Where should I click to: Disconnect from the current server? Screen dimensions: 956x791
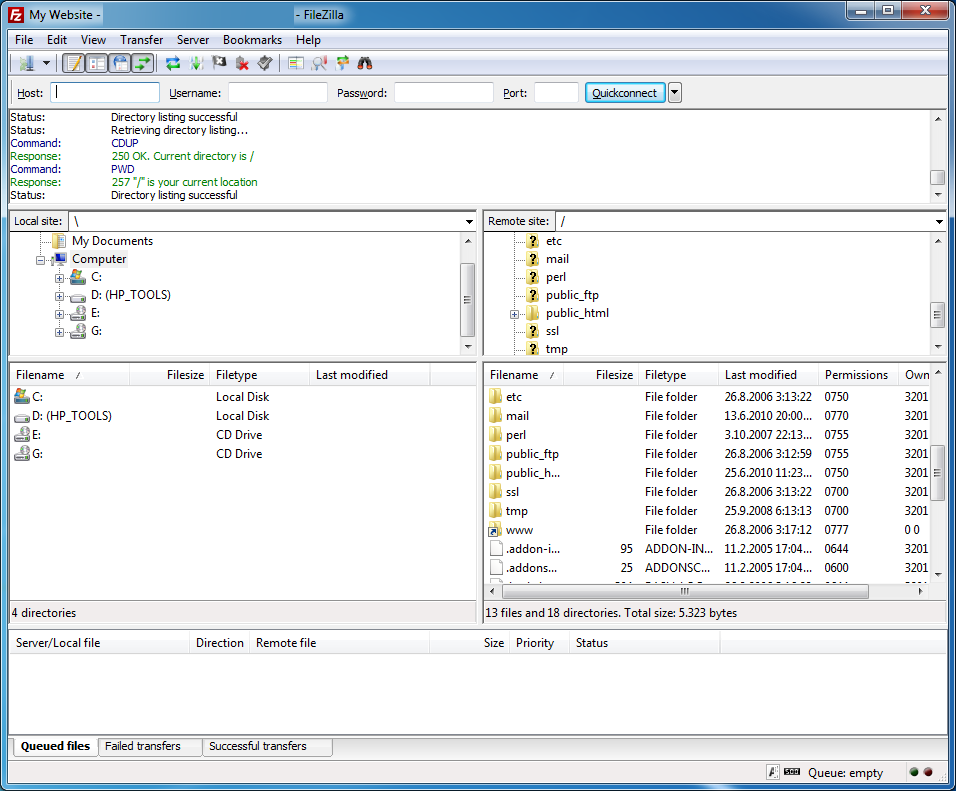coord(242,63)
